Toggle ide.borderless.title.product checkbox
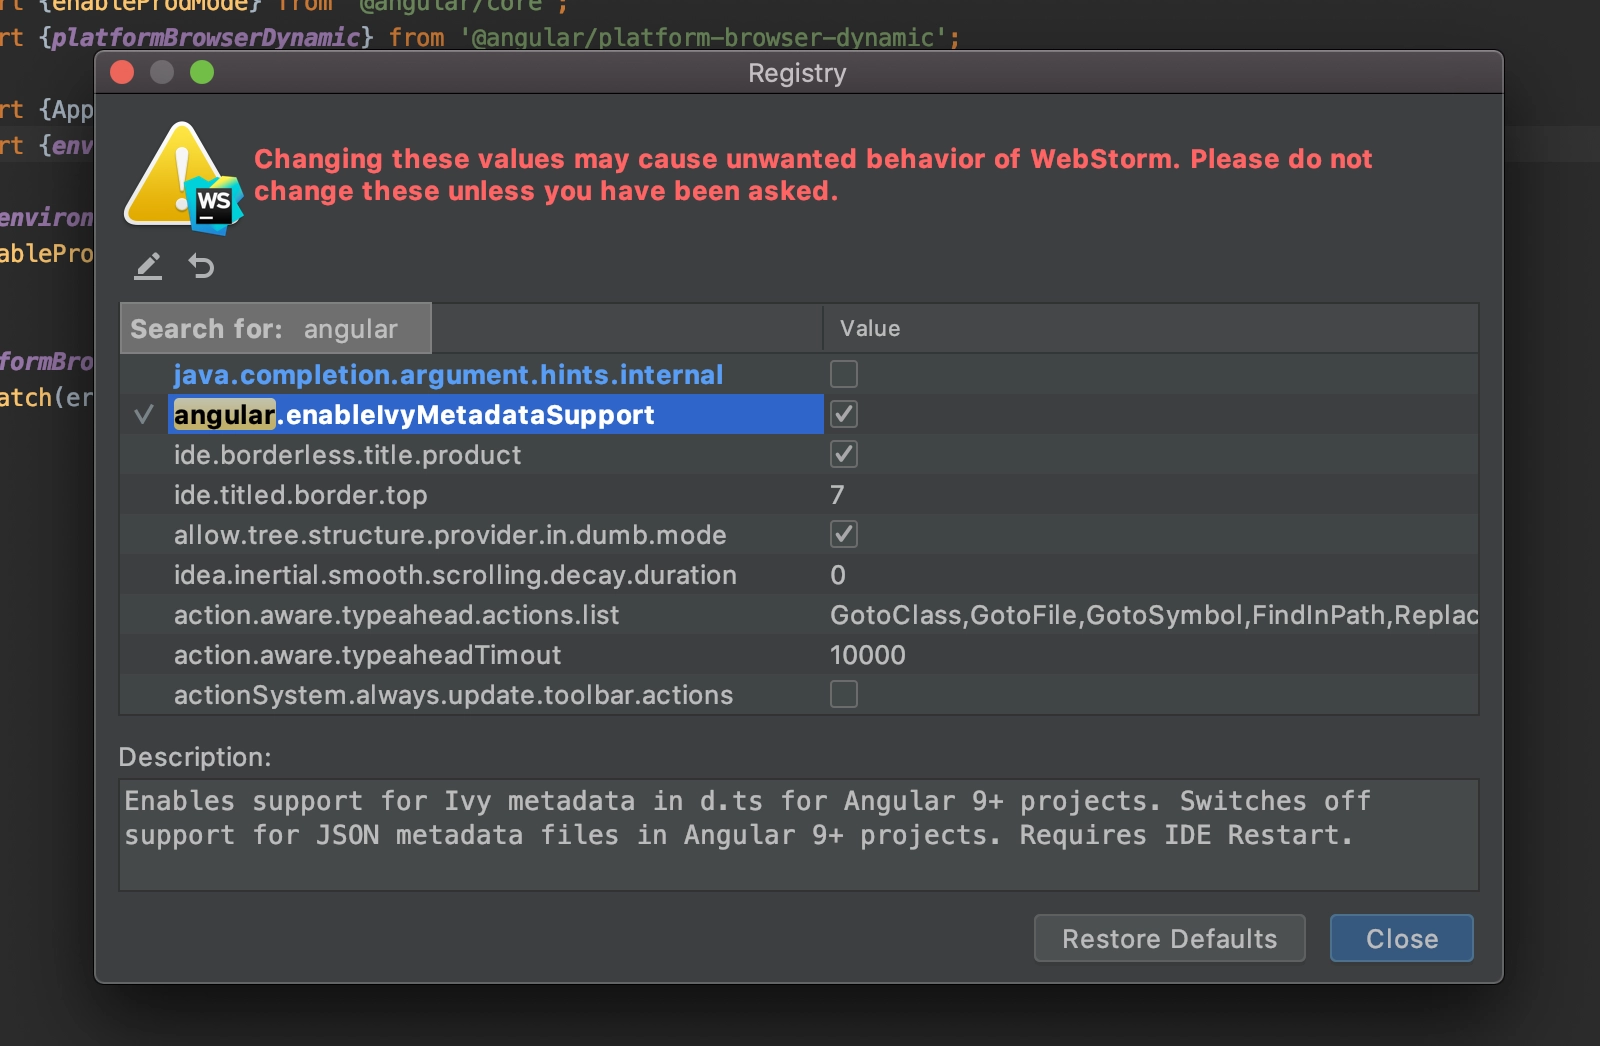This screenshot has width=1600, height=1046. point(844,454)
